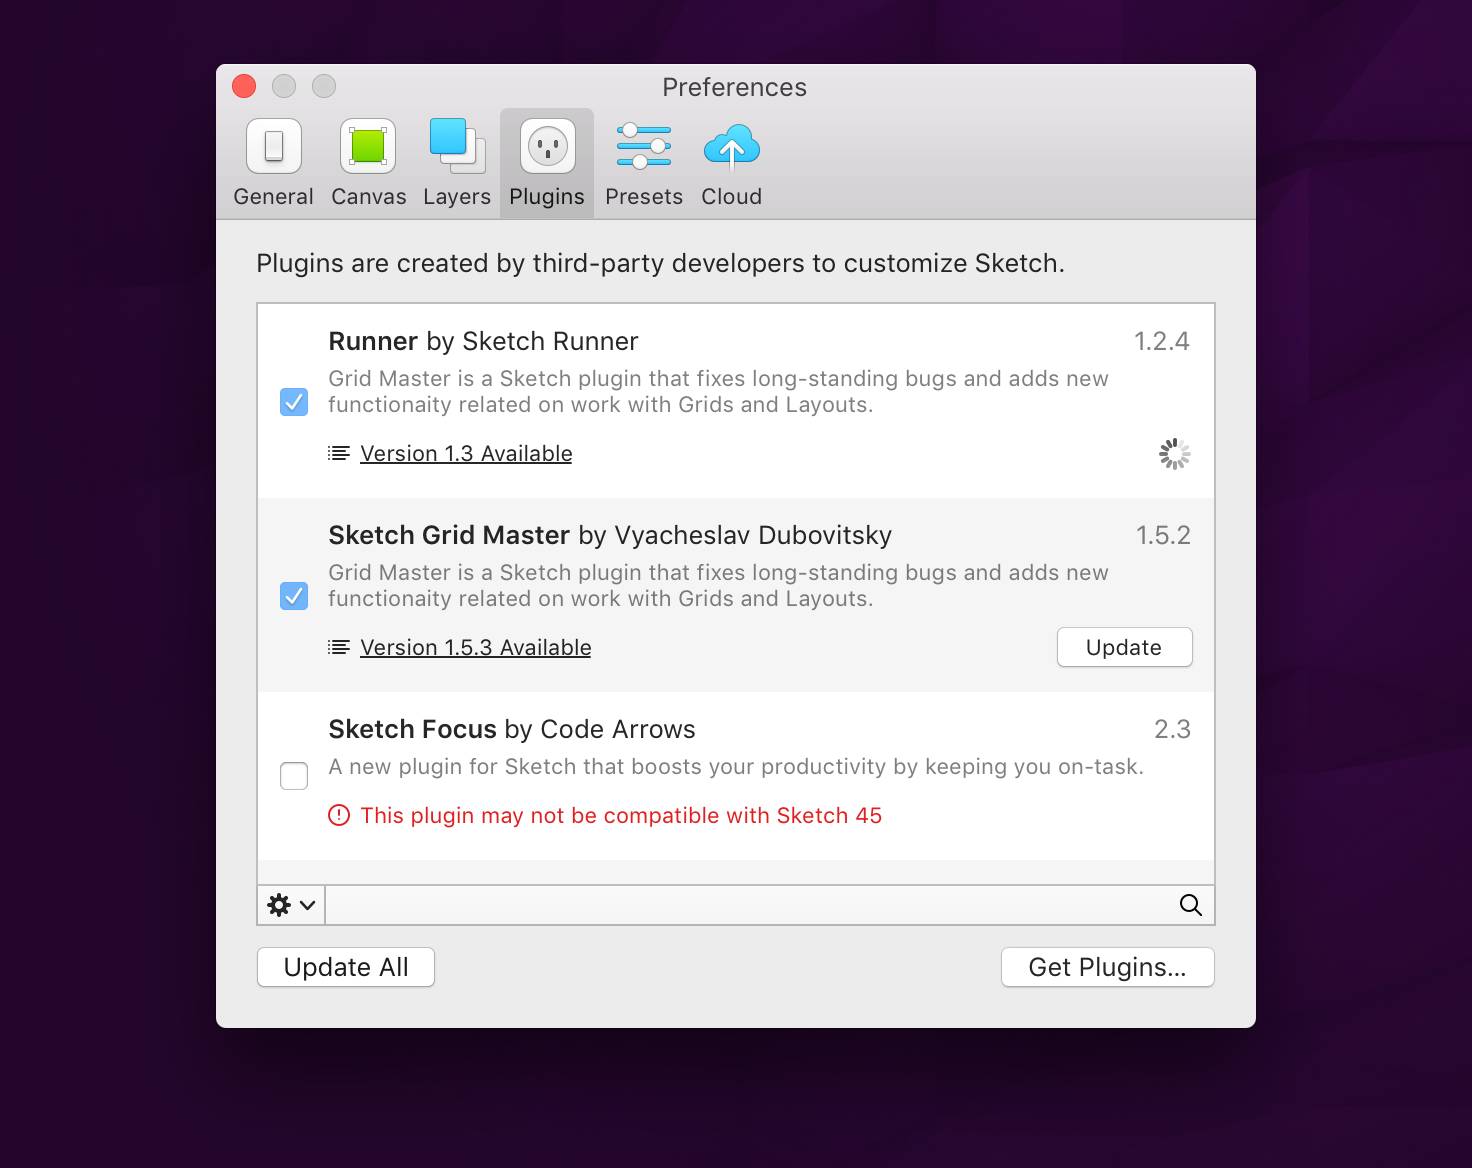Screen dimensions: 1472x1168
Task: Switch to the Layers tab label
Action: 457,197
